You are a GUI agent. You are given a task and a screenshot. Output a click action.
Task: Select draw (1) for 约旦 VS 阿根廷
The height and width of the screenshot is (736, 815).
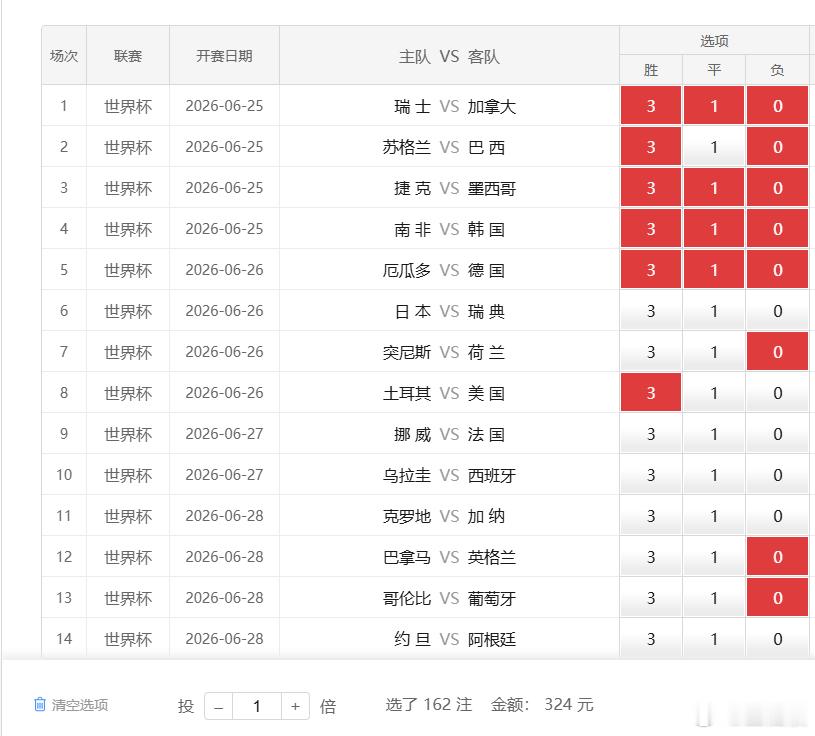click(714, 639)
